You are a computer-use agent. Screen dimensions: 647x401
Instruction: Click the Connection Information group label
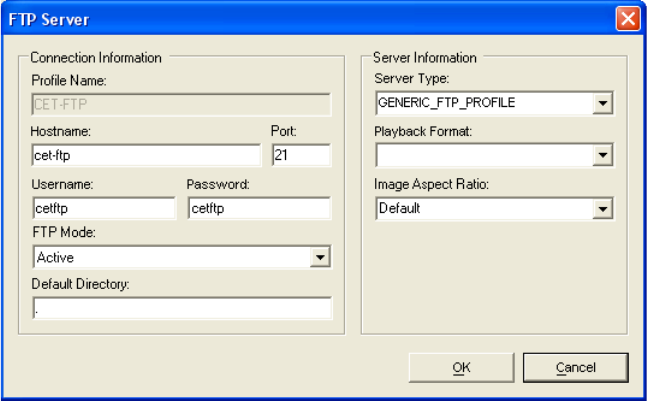click(96, 58)
